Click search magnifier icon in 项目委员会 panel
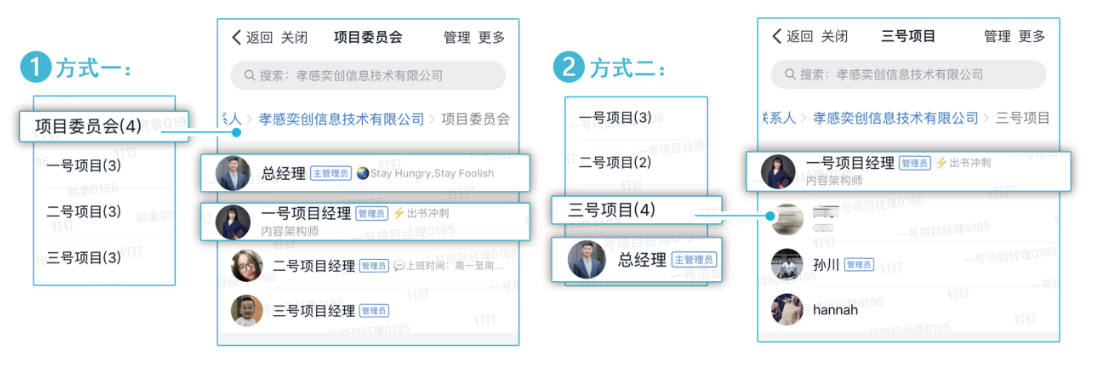This screenshot has height=370, width=1097. click(x=249, y=76)
